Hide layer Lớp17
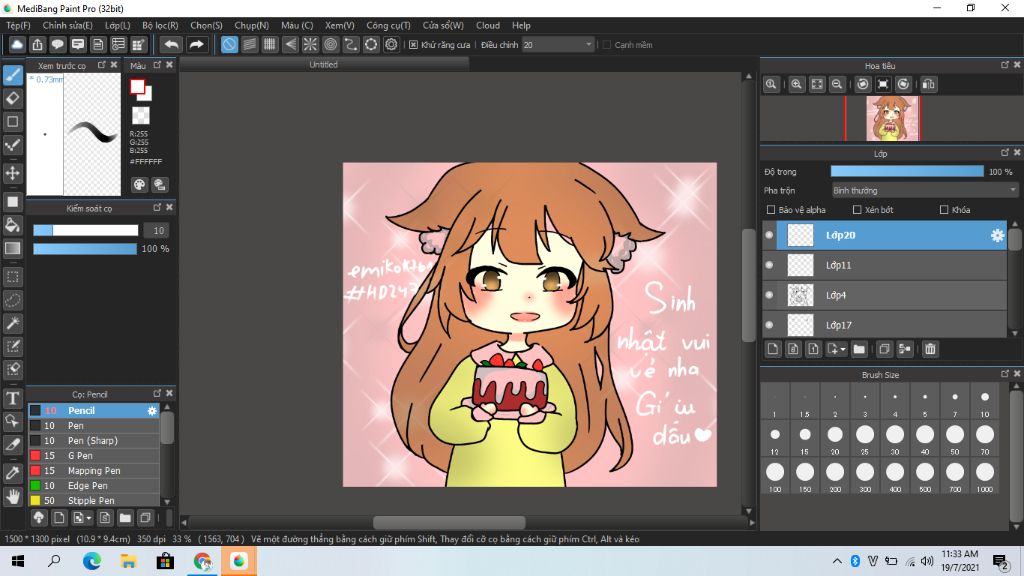 (769, 325)
